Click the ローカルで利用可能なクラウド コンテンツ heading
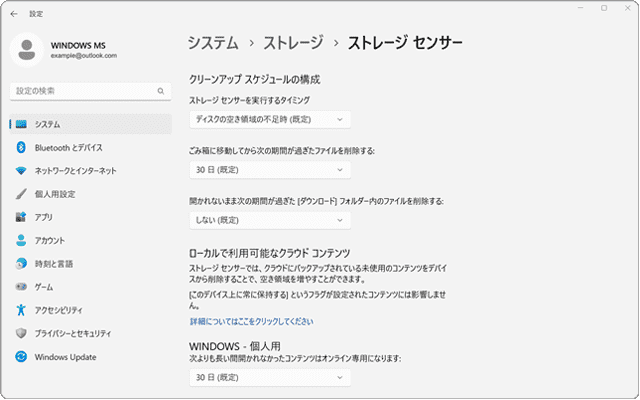This screenshot has height=400, width=640. click(x=269, y=253)
